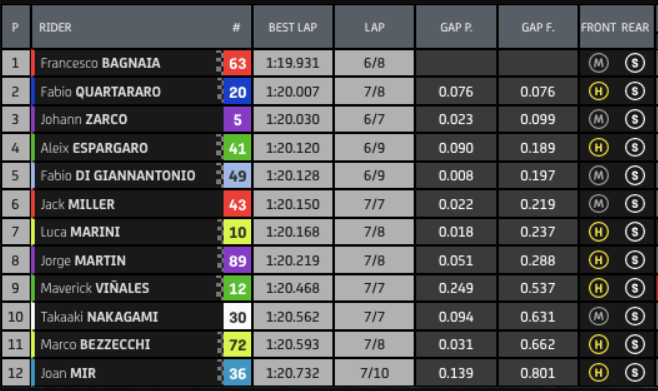Click Quartararo's hard front tyre icon
The image size is (658, 391).
[x=598, y=91]
